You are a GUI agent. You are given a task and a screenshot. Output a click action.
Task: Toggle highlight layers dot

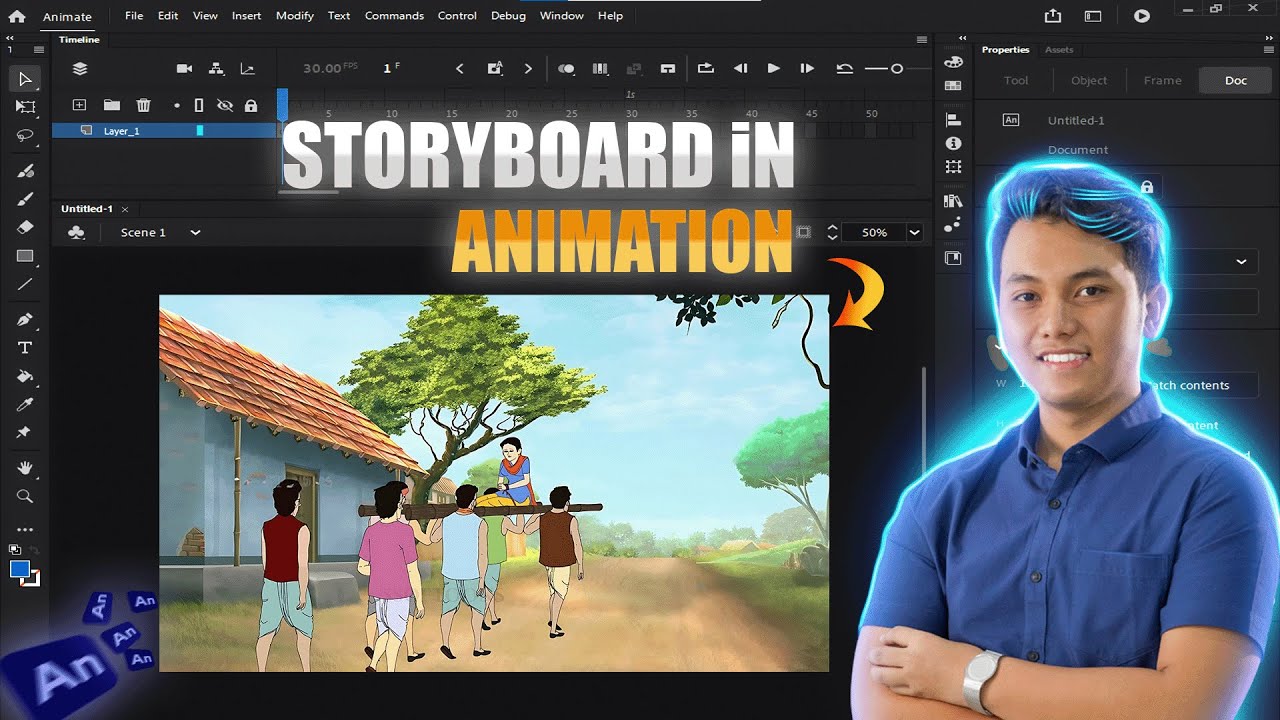tap(177, 105)
